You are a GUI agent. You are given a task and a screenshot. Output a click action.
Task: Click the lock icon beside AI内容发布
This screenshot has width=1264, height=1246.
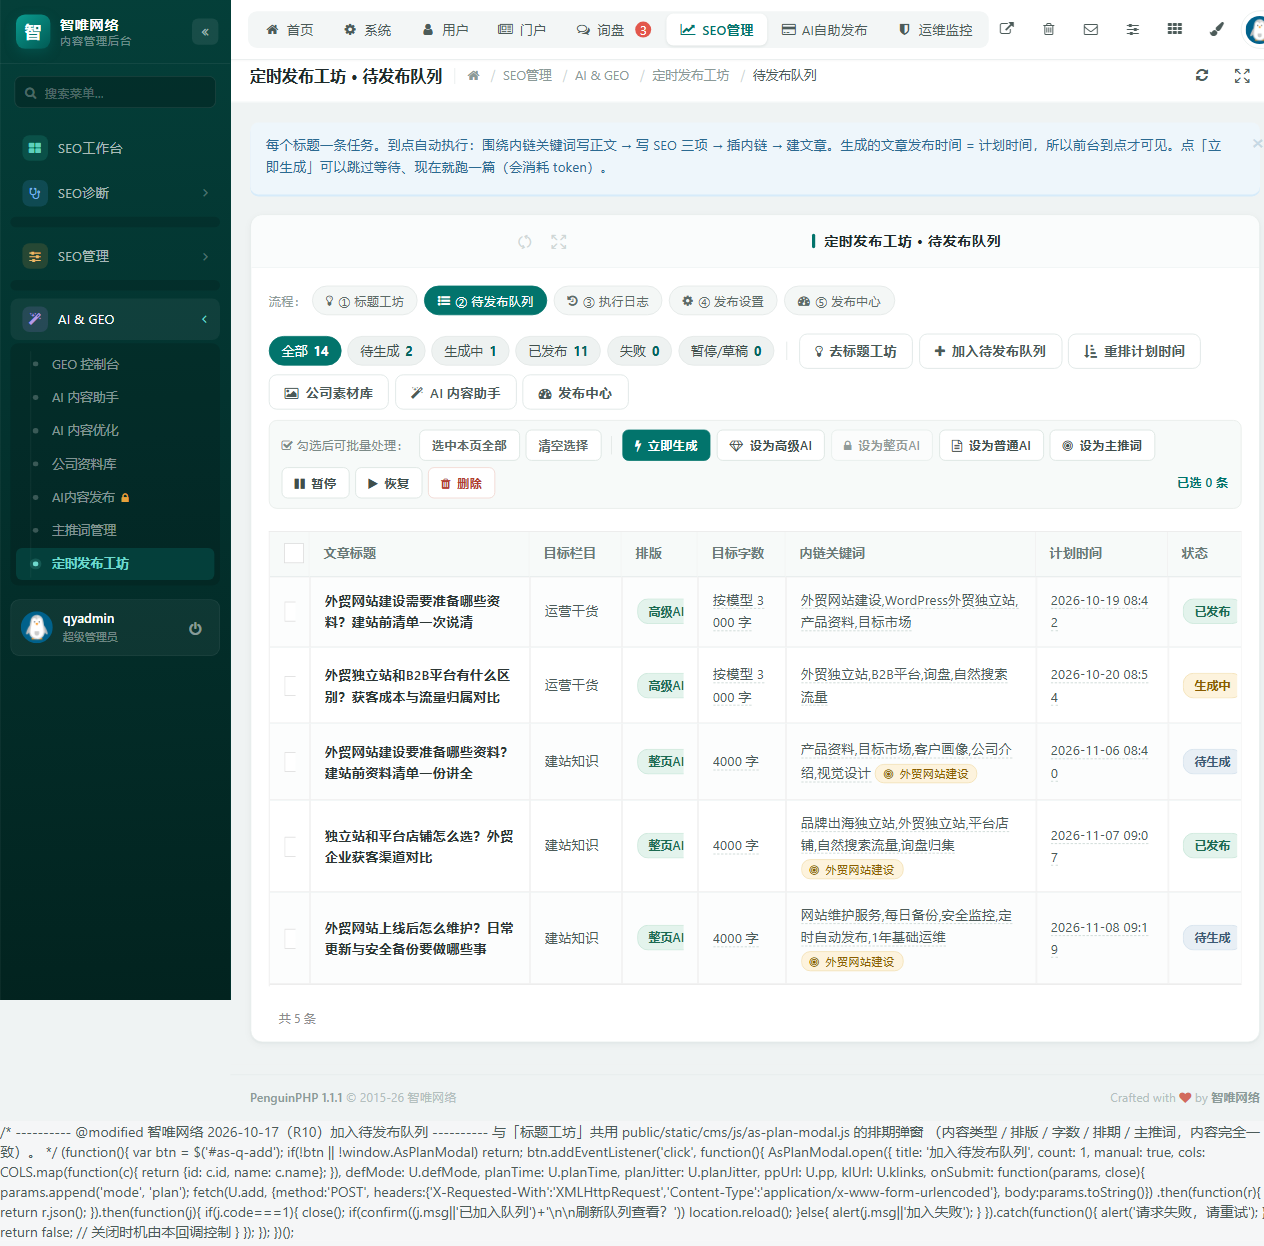pos(125,497)
